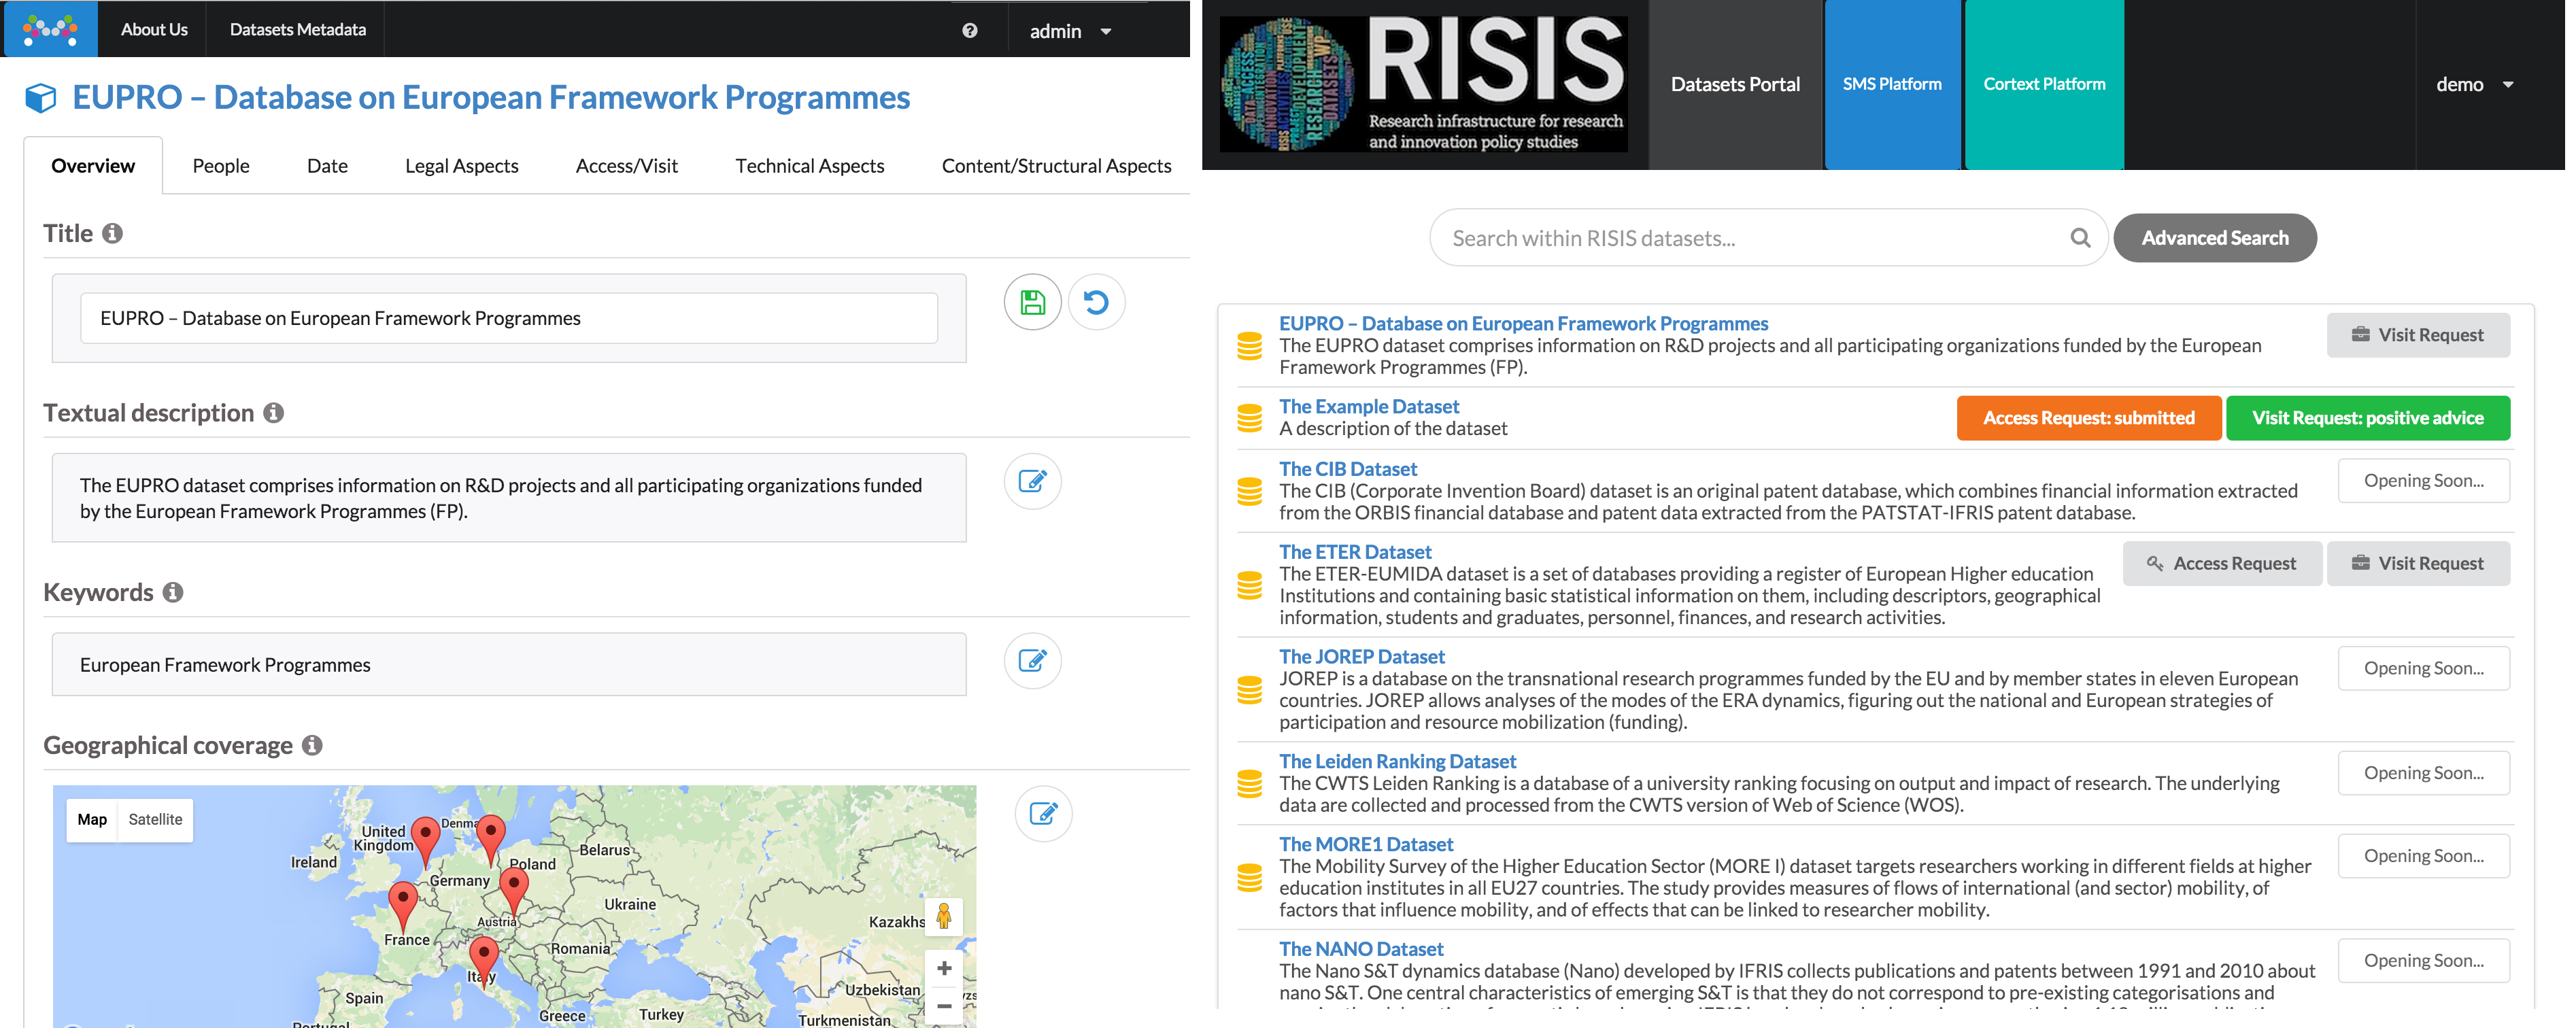This screenshot has height=1028, width=2576.
Task: Click the search magnifier icon
Action: tap(2080, 238)
